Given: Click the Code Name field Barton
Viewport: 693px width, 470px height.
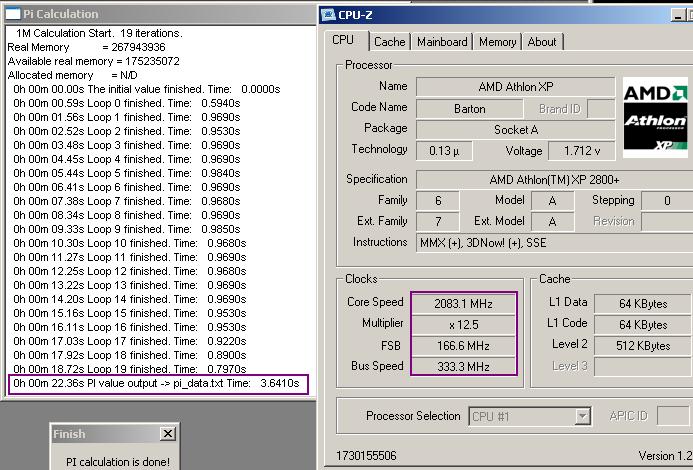Looking at the screenshot, I should point(469,109).
